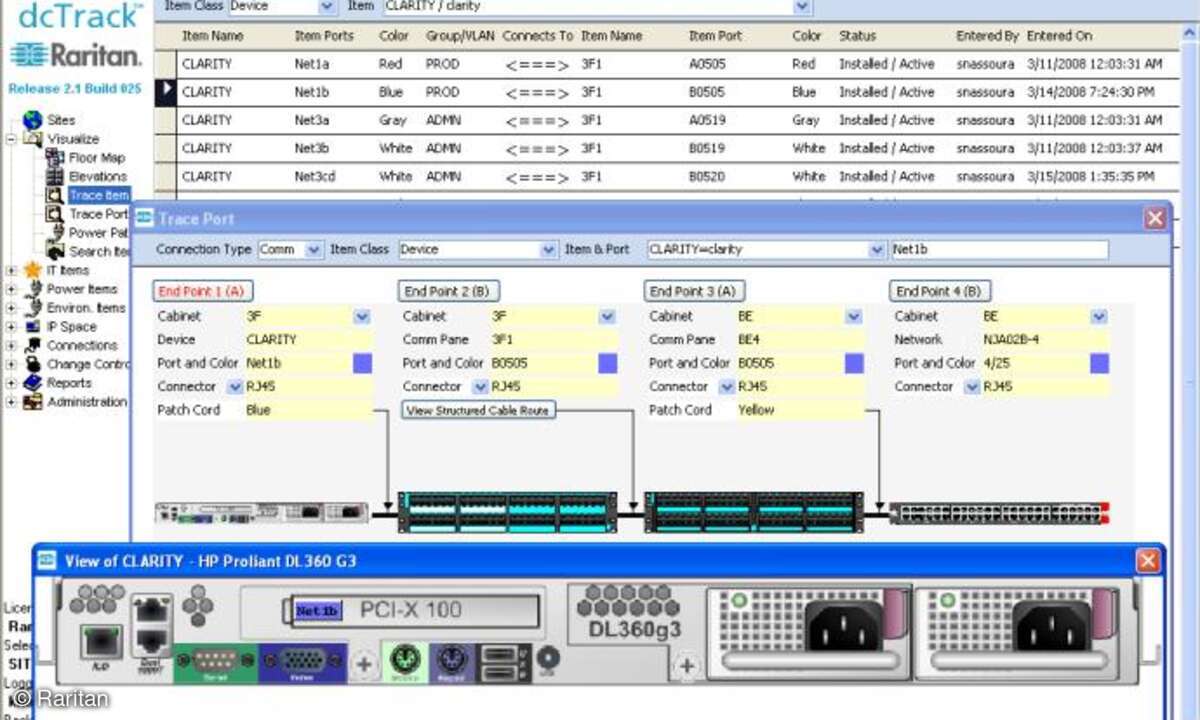Viewport: 1200px width, 720px height.
Task: Expand the Reports node
Action: 11,382
